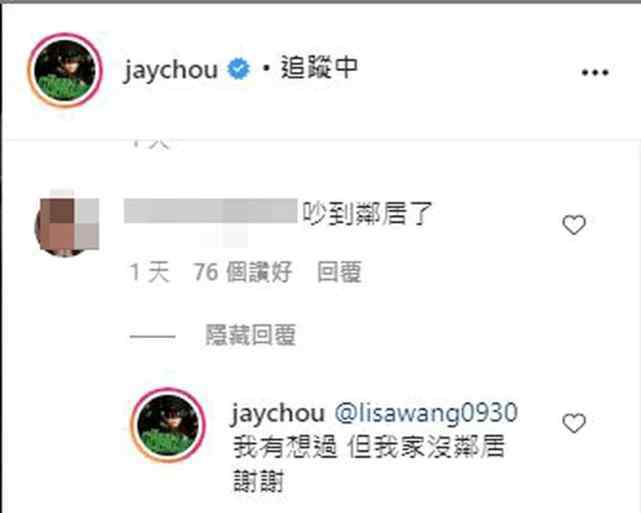This screenshot has width=641, height=513.
Task: View the 76 個讚好 likes list
Action: 243,272
